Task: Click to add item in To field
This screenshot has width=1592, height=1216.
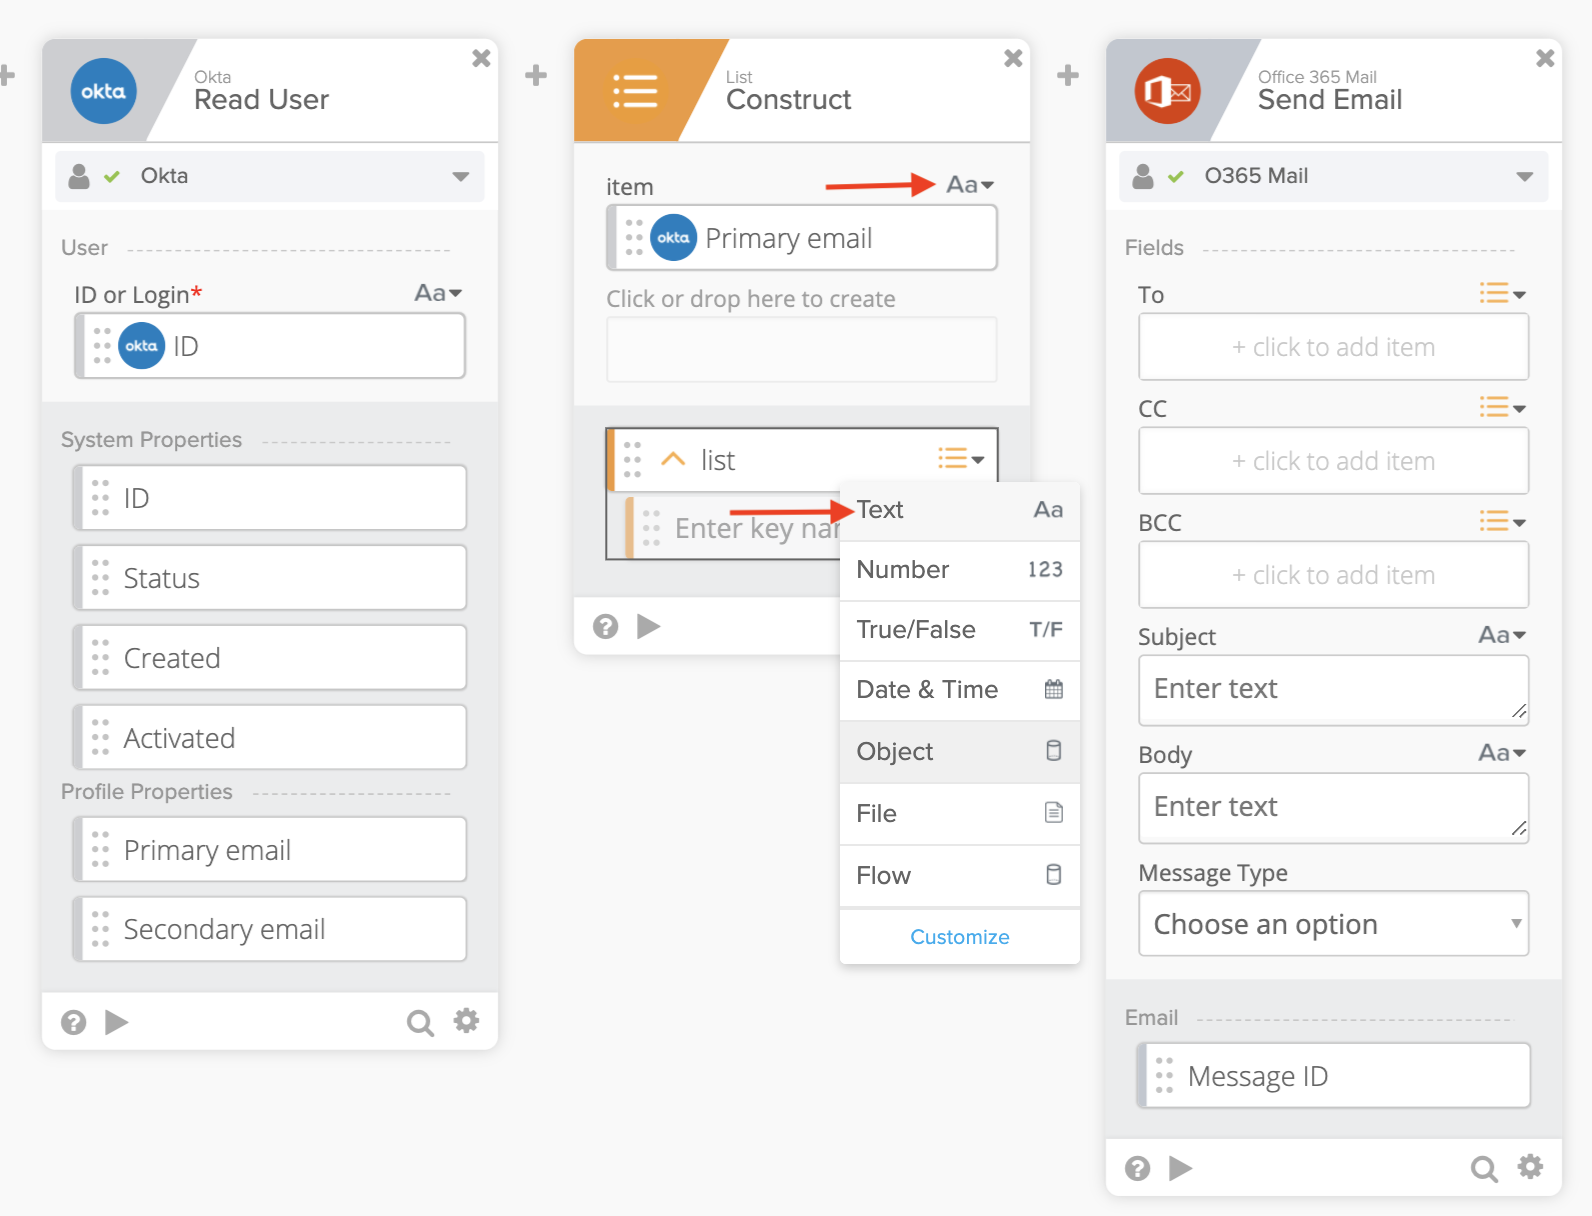Action: pyautogui.click(x=1333, y=347)
